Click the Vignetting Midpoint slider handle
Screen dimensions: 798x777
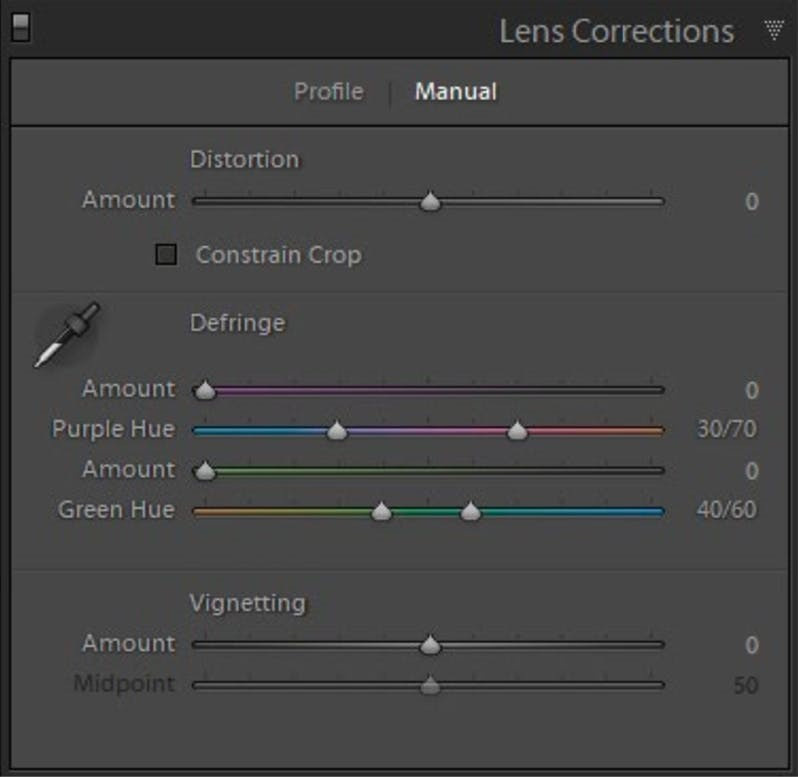pos(430,685)
